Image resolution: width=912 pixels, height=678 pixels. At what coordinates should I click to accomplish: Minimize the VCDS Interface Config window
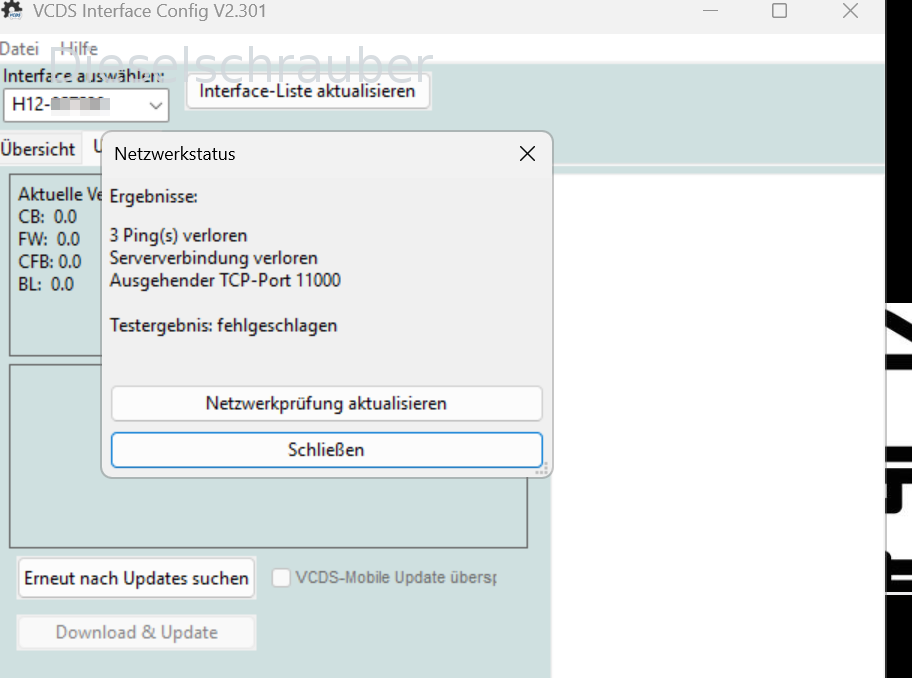coord(710,10)
